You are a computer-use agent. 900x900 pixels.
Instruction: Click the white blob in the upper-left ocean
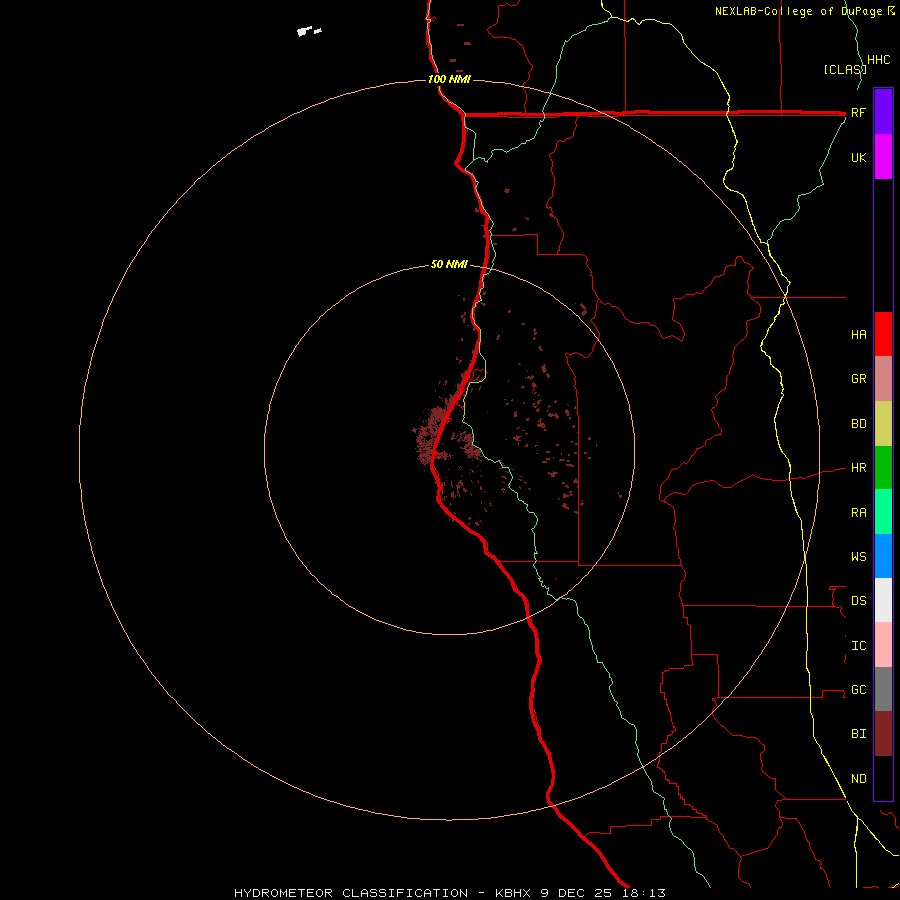(x=308, y=30)
